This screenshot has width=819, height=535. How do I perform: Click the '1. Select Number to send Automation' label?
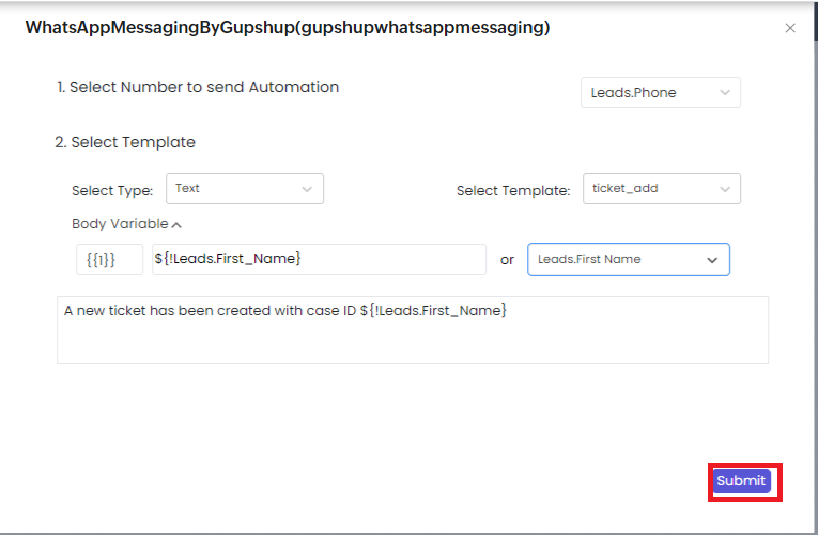pos(198,87)
